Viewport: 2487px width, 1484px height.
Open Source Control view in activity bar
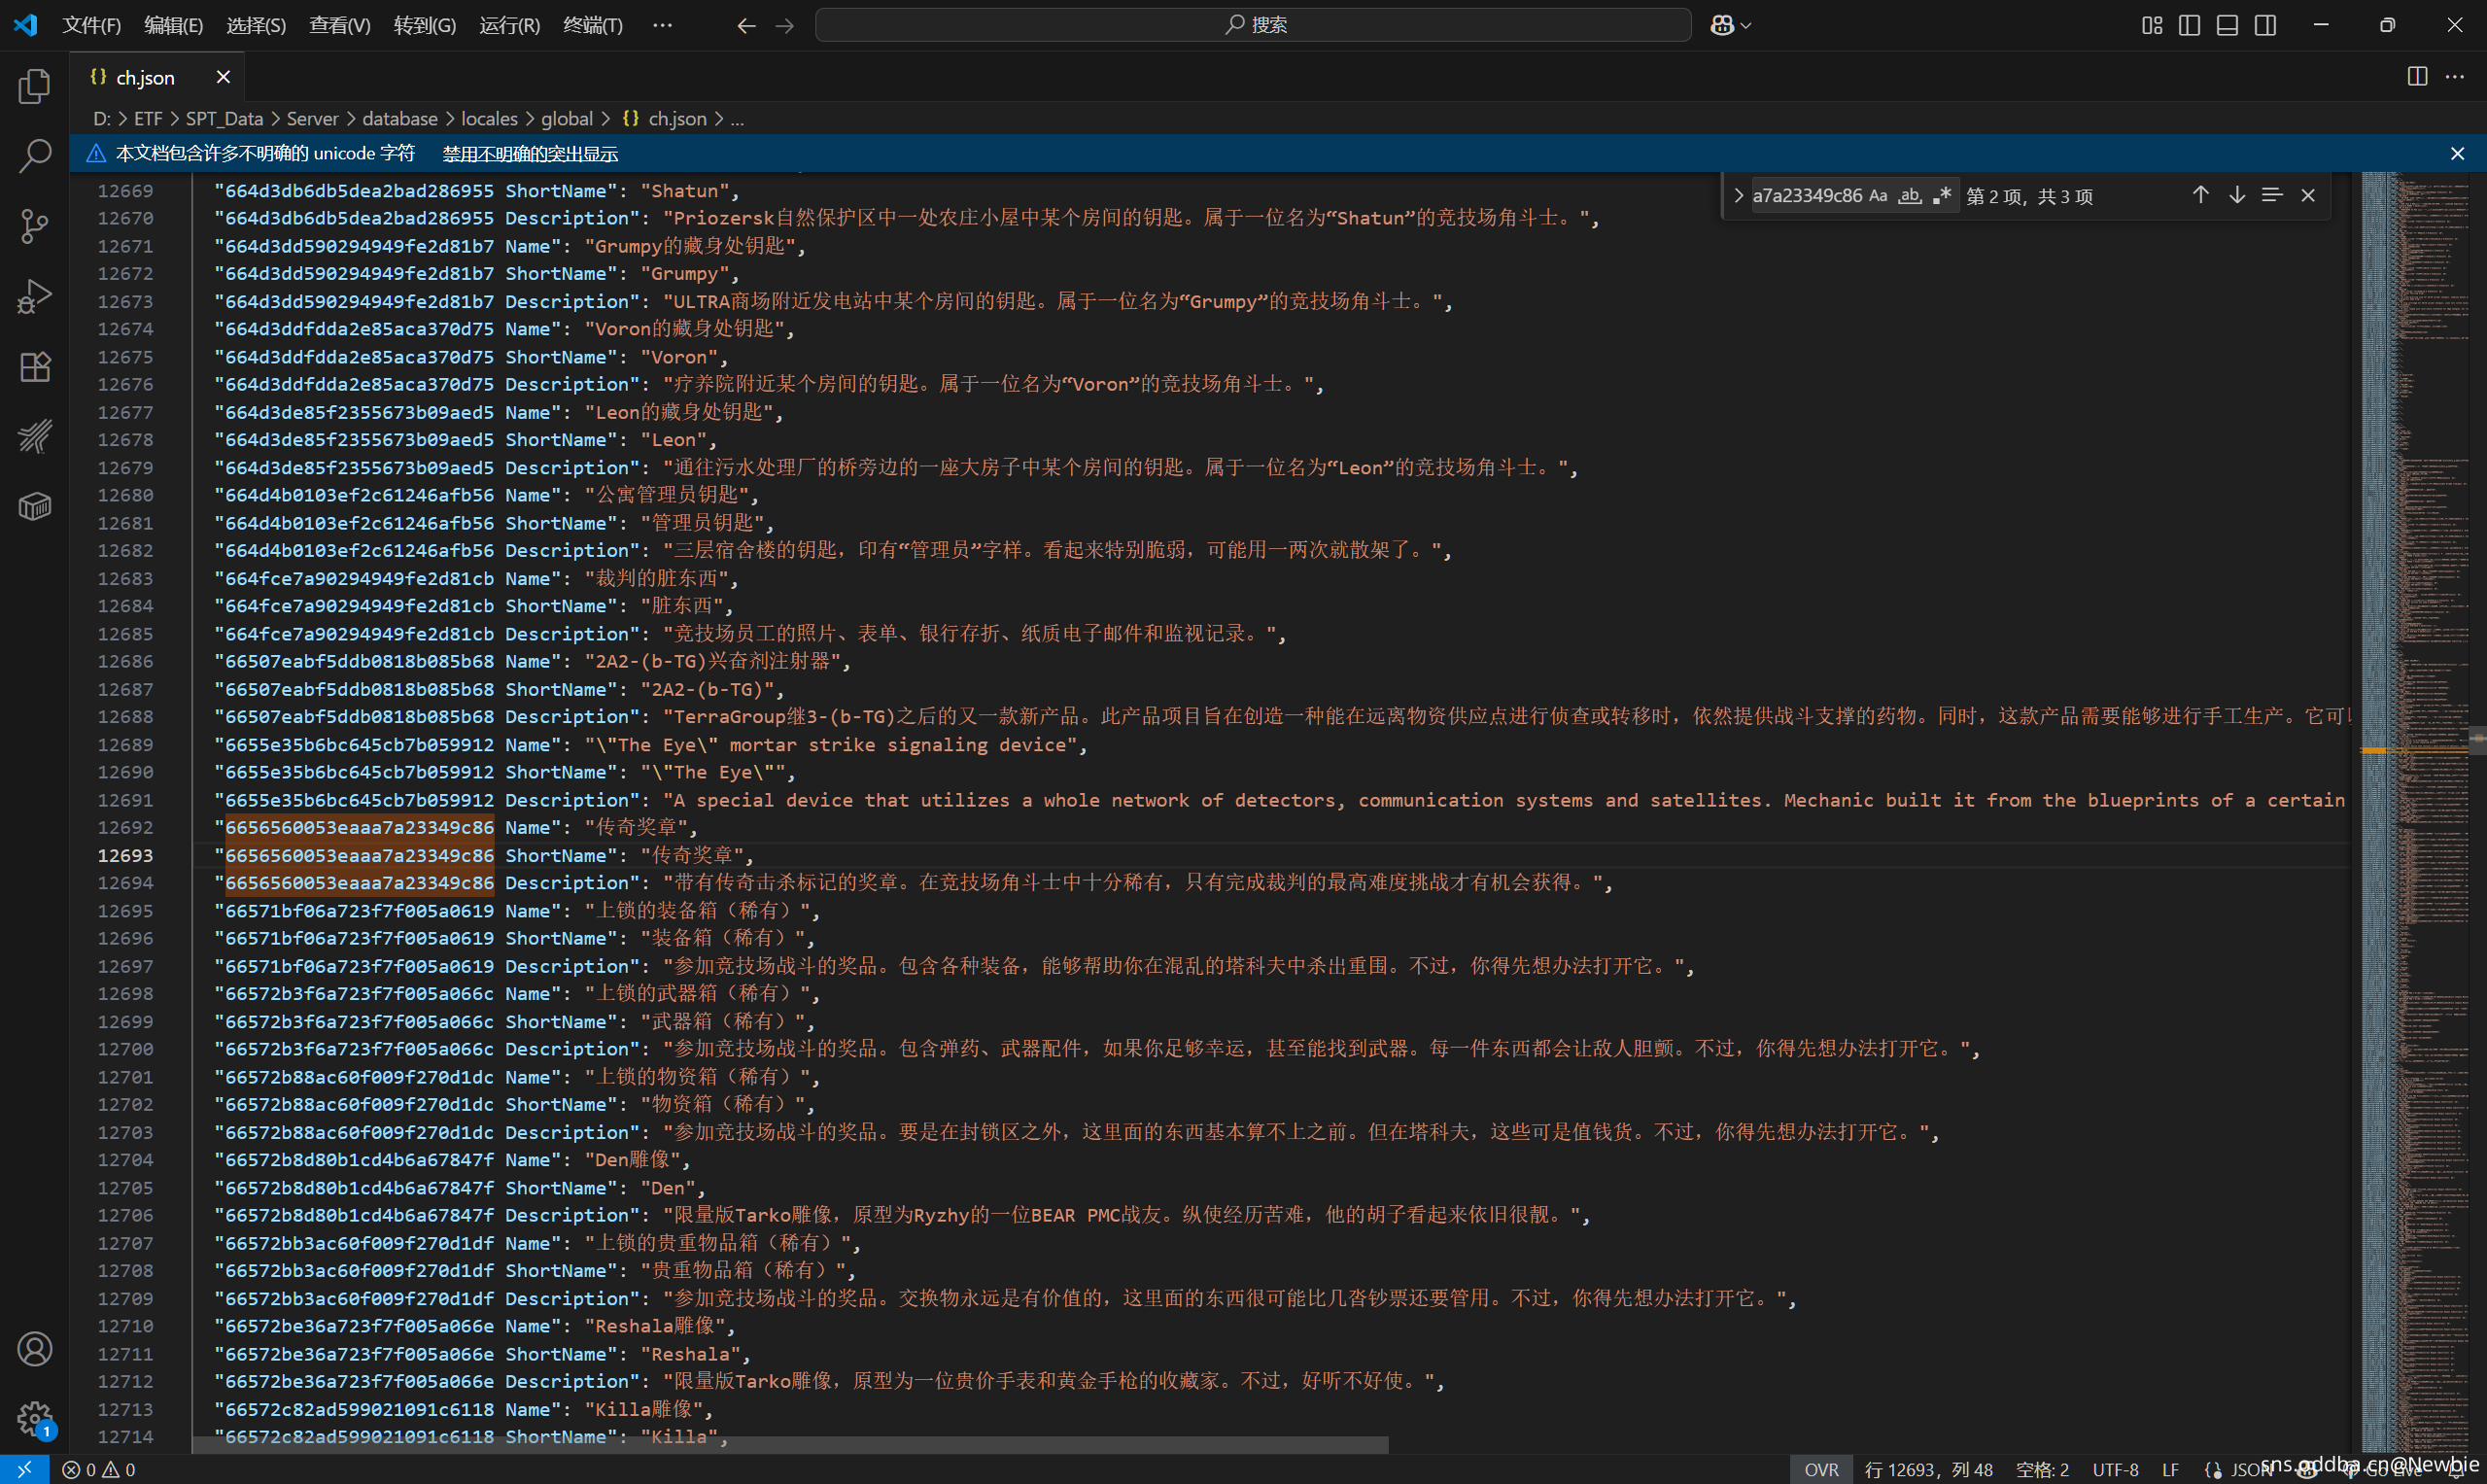(x=35, y=226)
